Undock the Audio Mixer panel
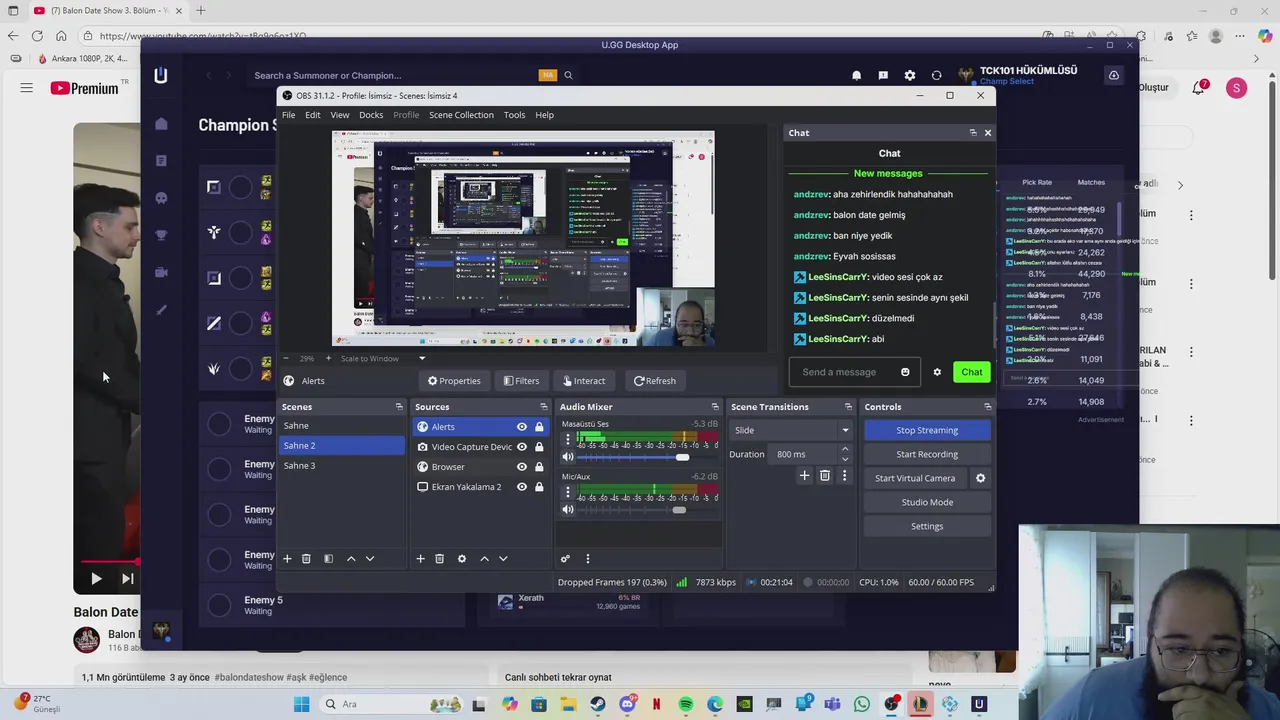This screenshot has width=1280, height=720. click(x=714, y=407)
